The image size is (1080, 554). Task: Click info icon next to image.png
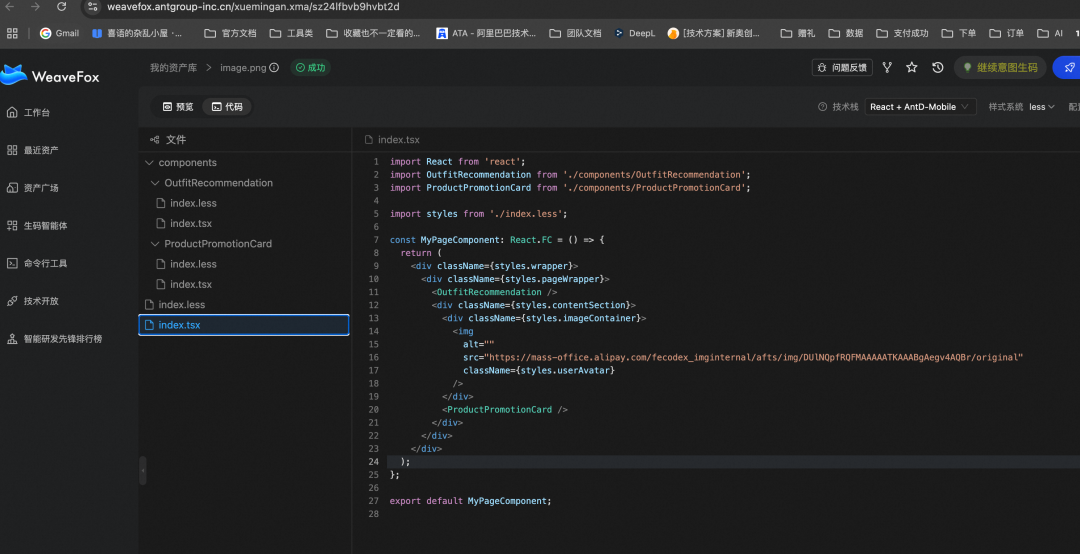click(x=274, y=68)
